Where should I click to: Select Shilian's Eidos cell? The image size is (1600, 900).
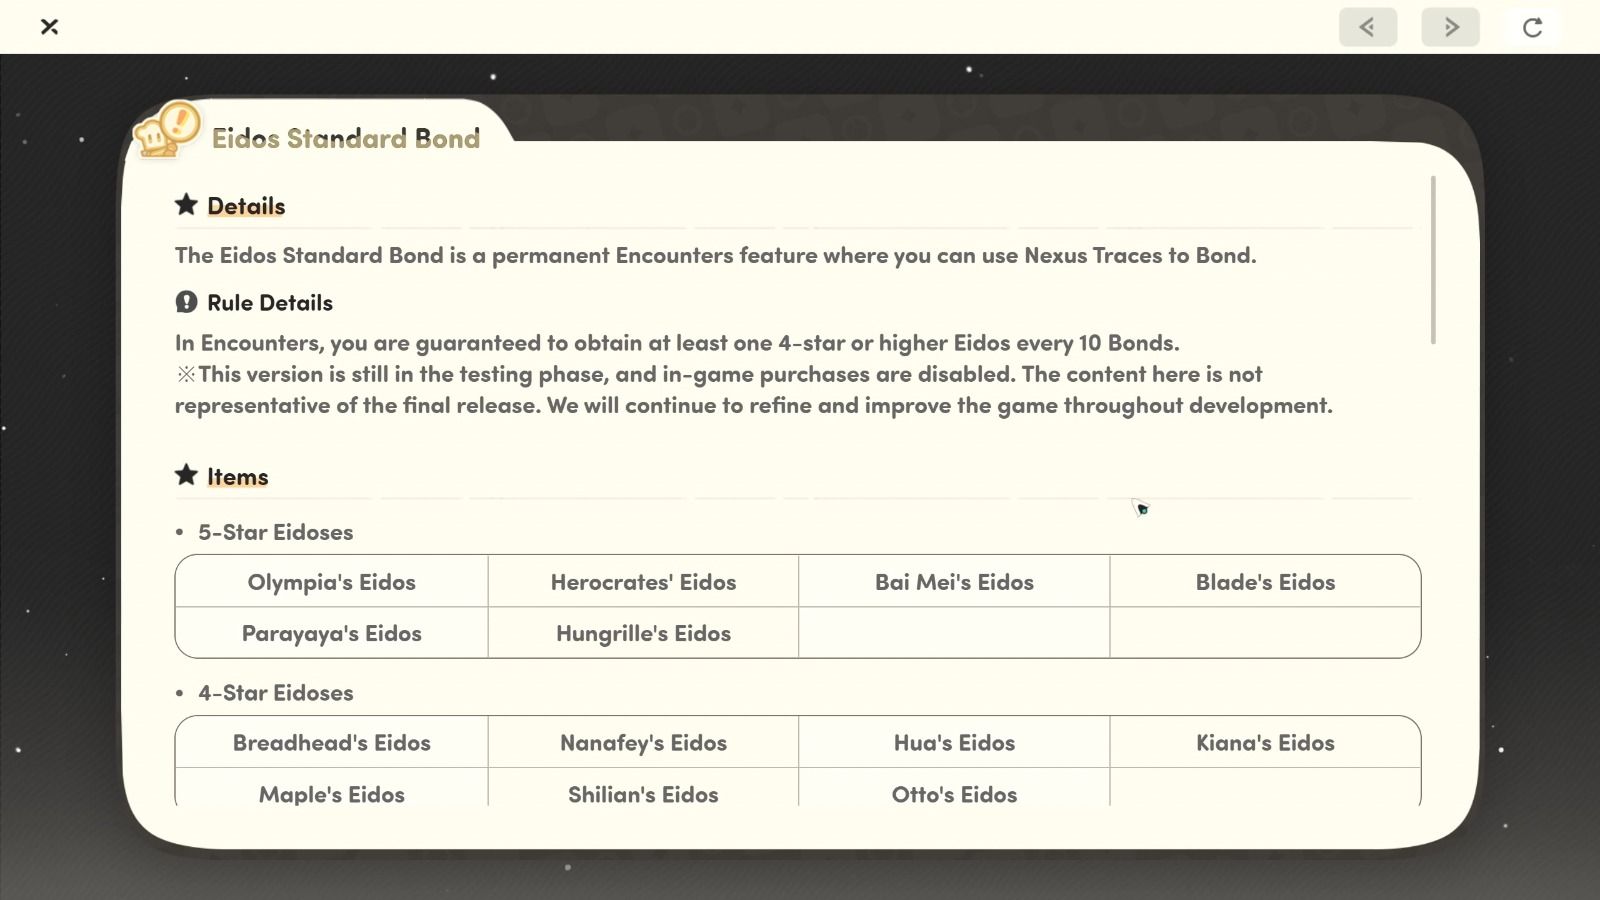(x=643, y=787)
